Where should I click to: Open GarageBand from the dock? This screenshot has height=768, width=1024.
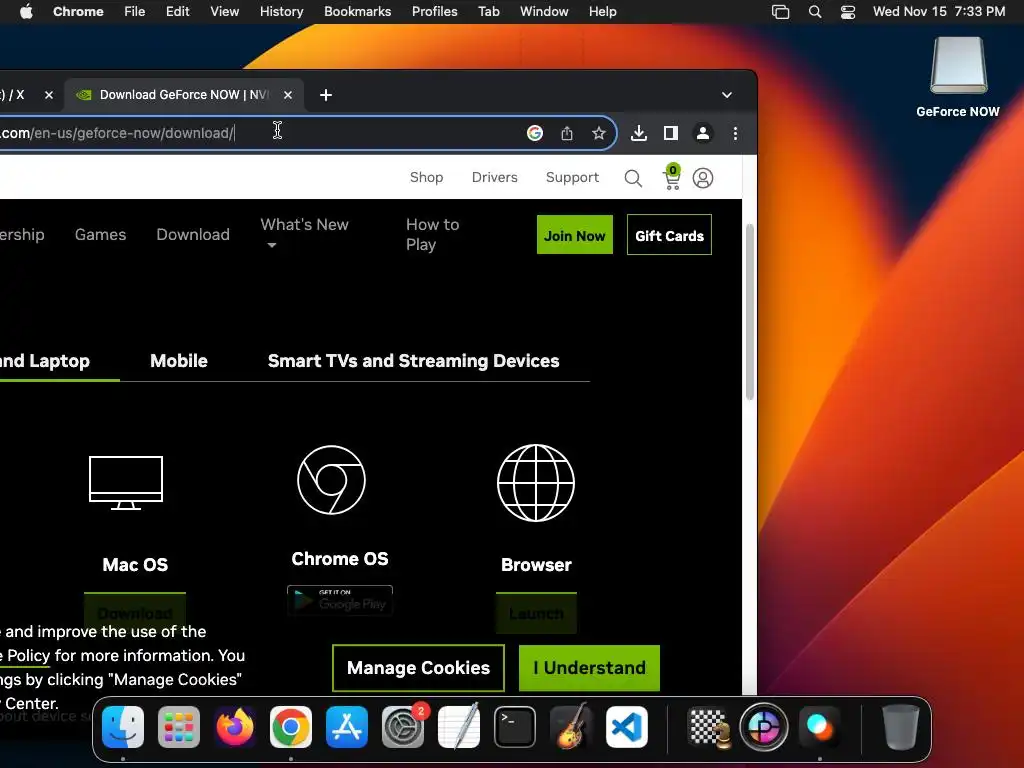coord(571,727)
